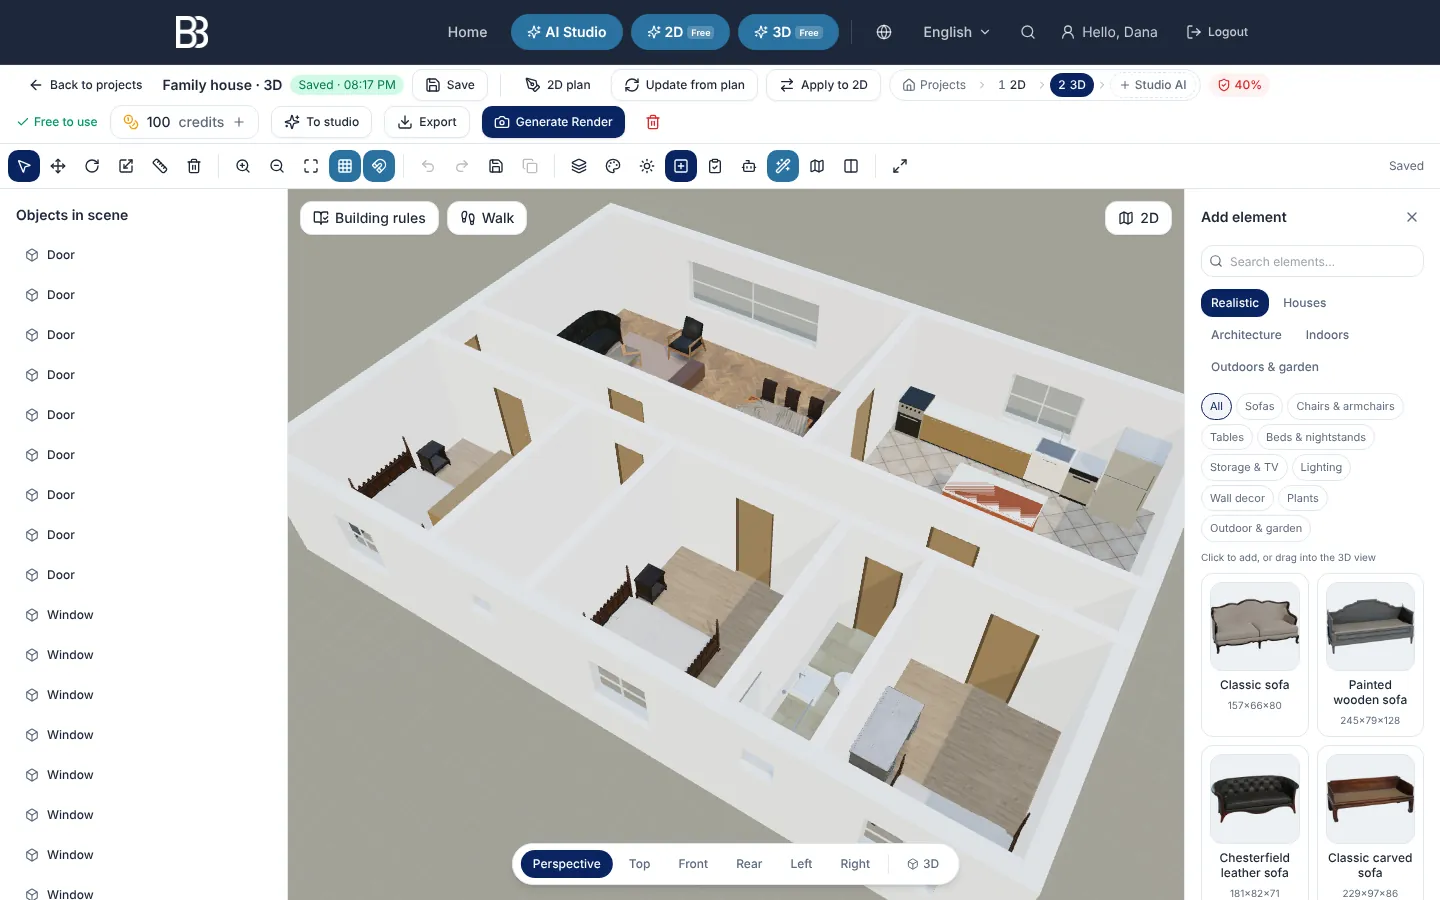Activate the move tool
The width and height of the screenshot is (1440, 900).
pyautogui.click(x=58, y=166)
